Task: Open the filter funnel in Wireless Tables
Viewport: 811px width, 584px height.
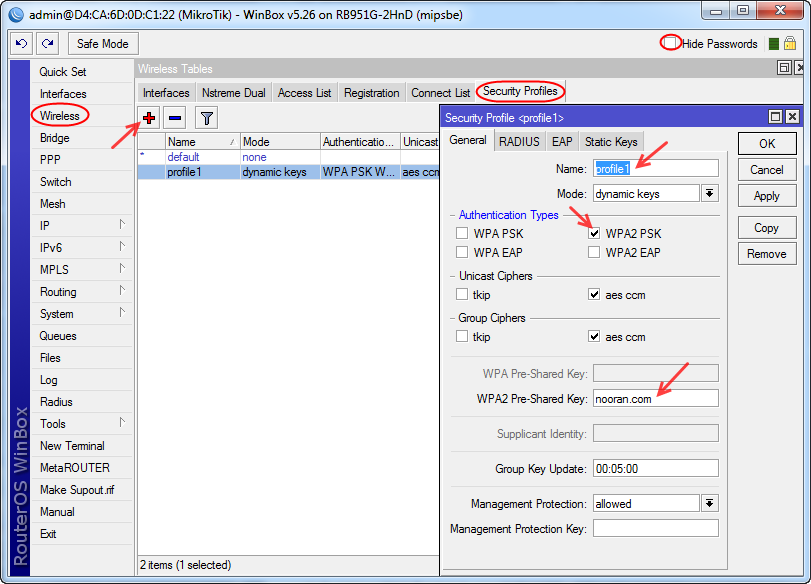Action: pos(206,118)
